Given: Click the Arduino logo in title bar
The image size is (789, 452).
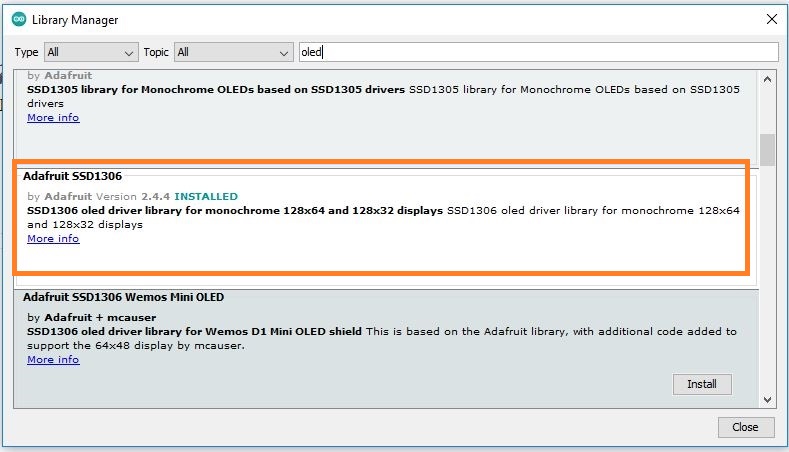Looking at the screenshot, I should (18, 19).
